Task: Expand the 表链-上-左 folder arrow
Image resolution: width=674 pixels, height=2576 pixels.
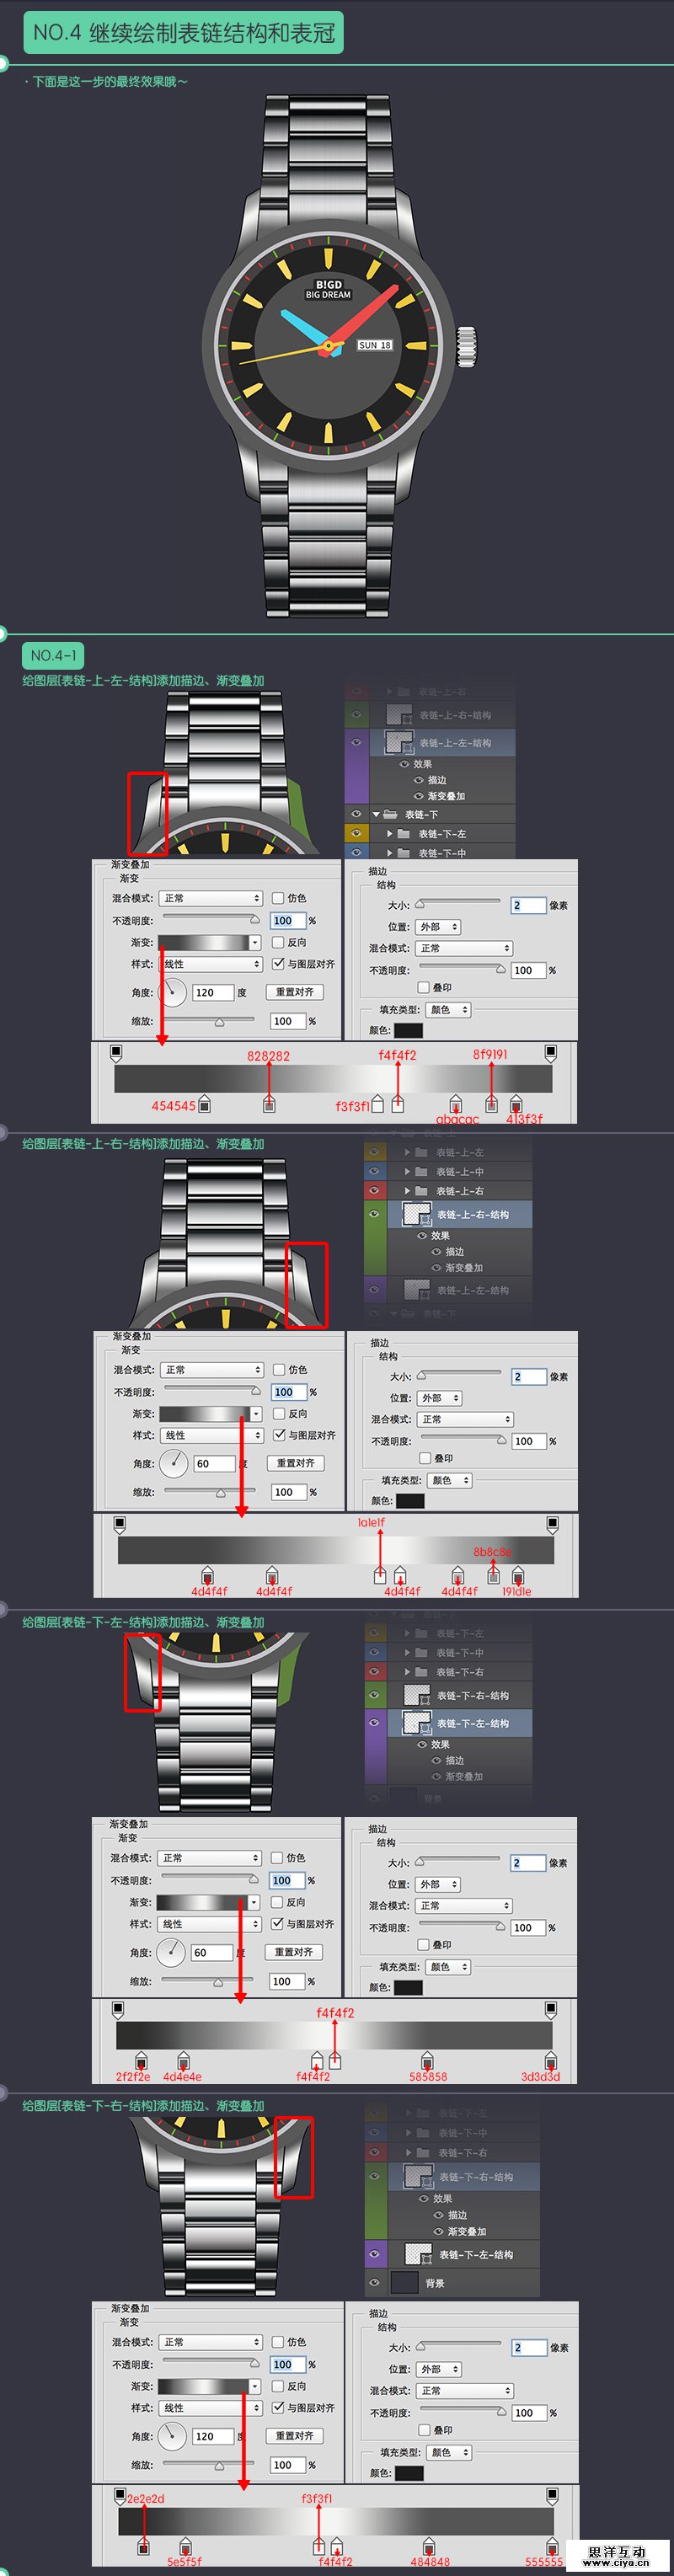Action: 407,1152
